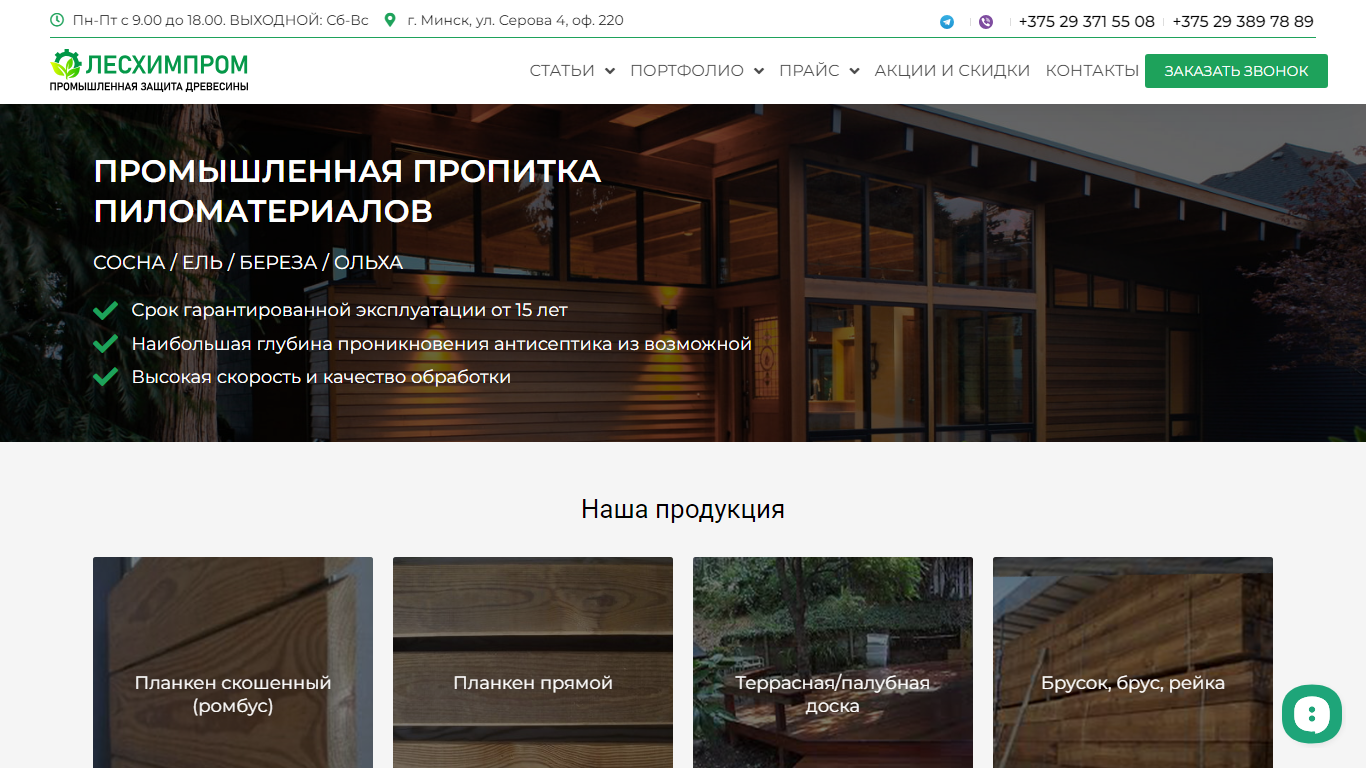Call phone number +375 29 371 55 08
1366x768 pixels.
click(x=1086, y=21)
